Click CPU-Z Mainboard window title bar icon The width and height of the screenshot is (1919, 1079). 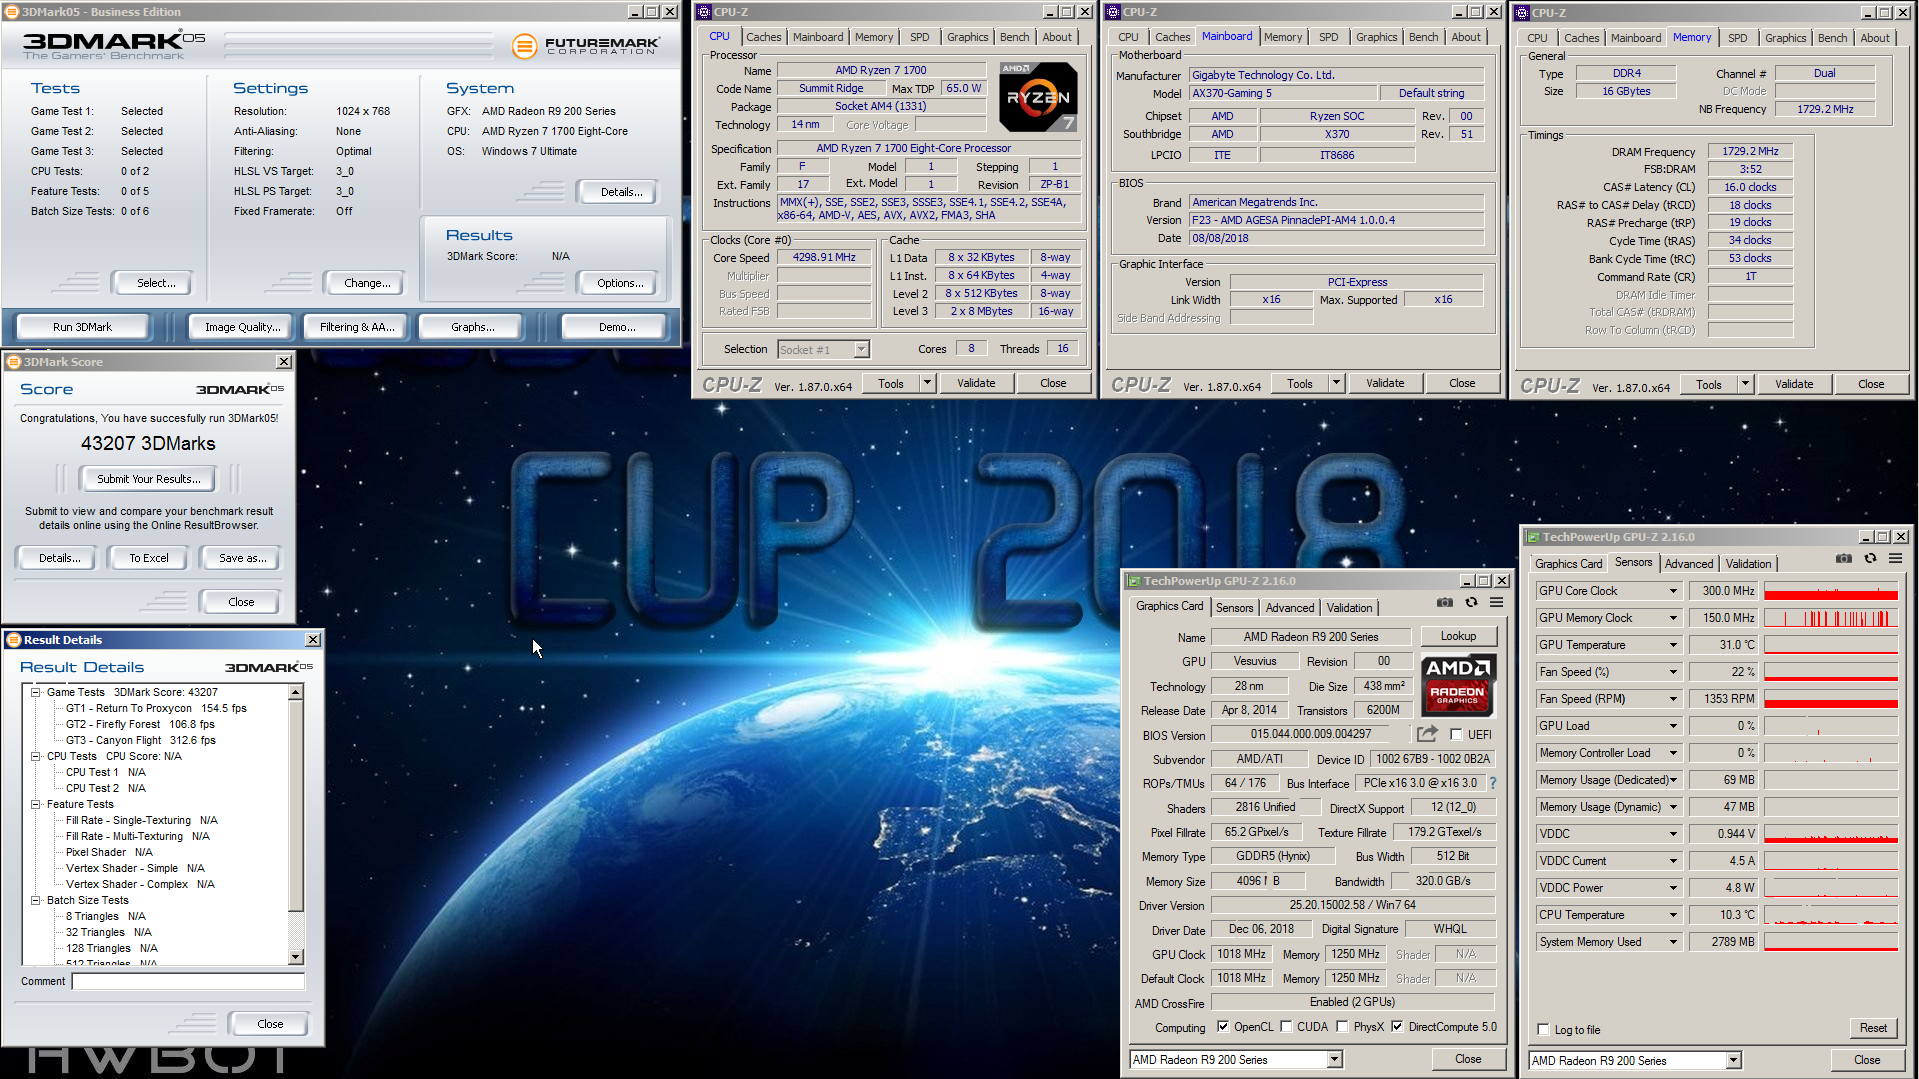(1113, 12)
